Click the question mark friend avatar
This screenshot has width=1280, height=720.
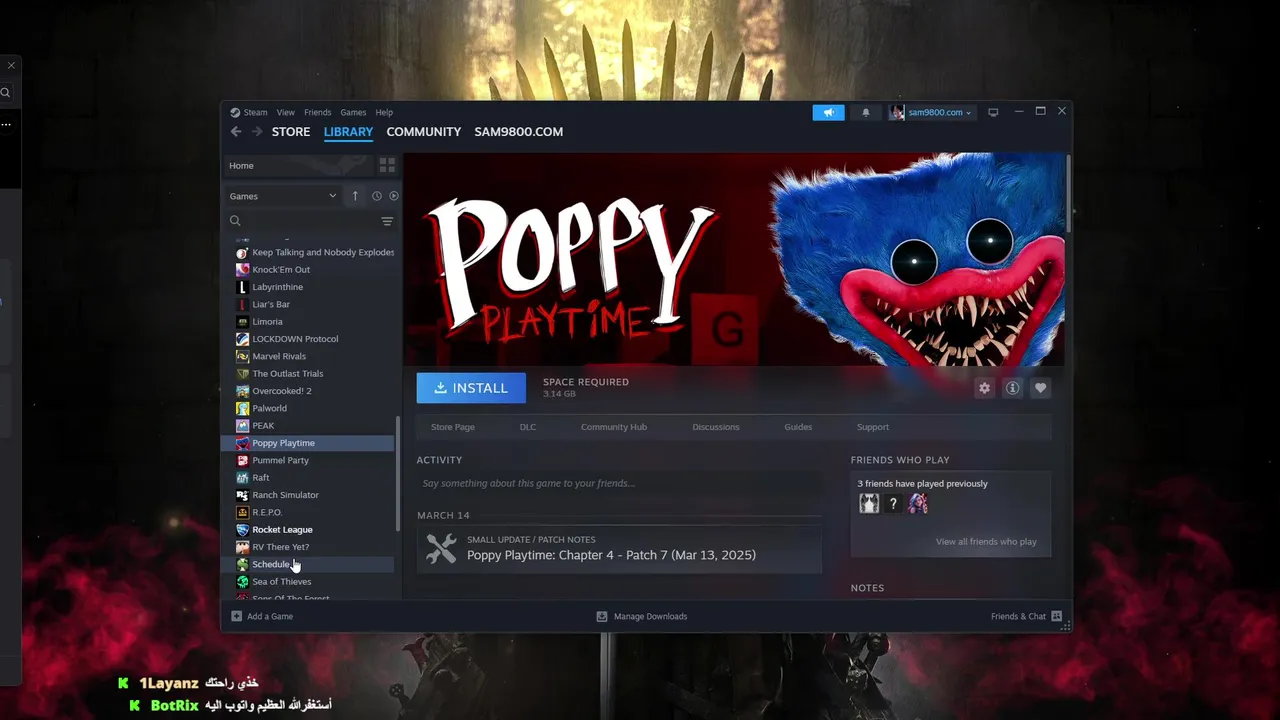click(x=893, y=504)
